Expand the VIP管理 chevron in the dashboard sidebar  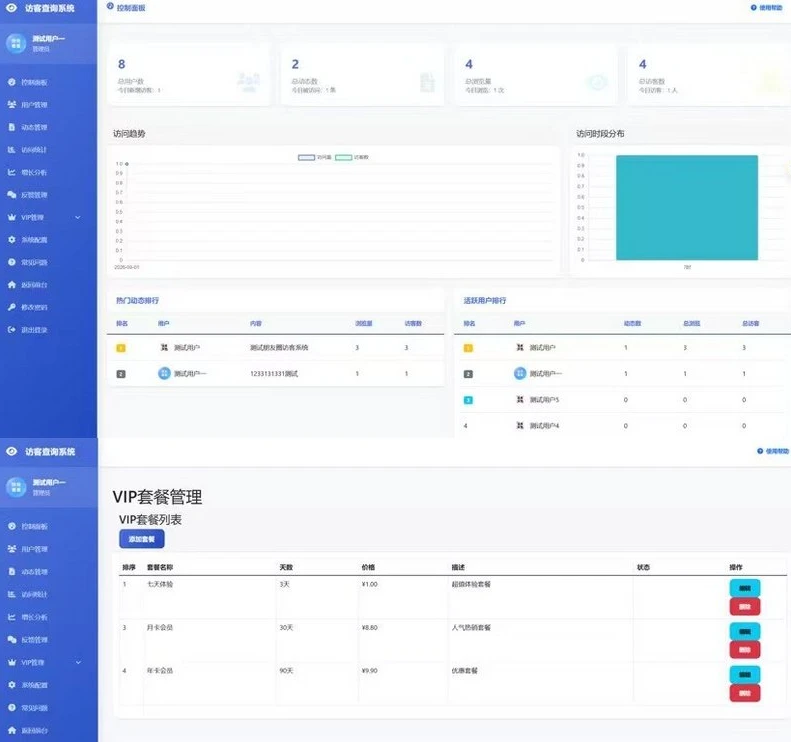click(x=78, y=217)
